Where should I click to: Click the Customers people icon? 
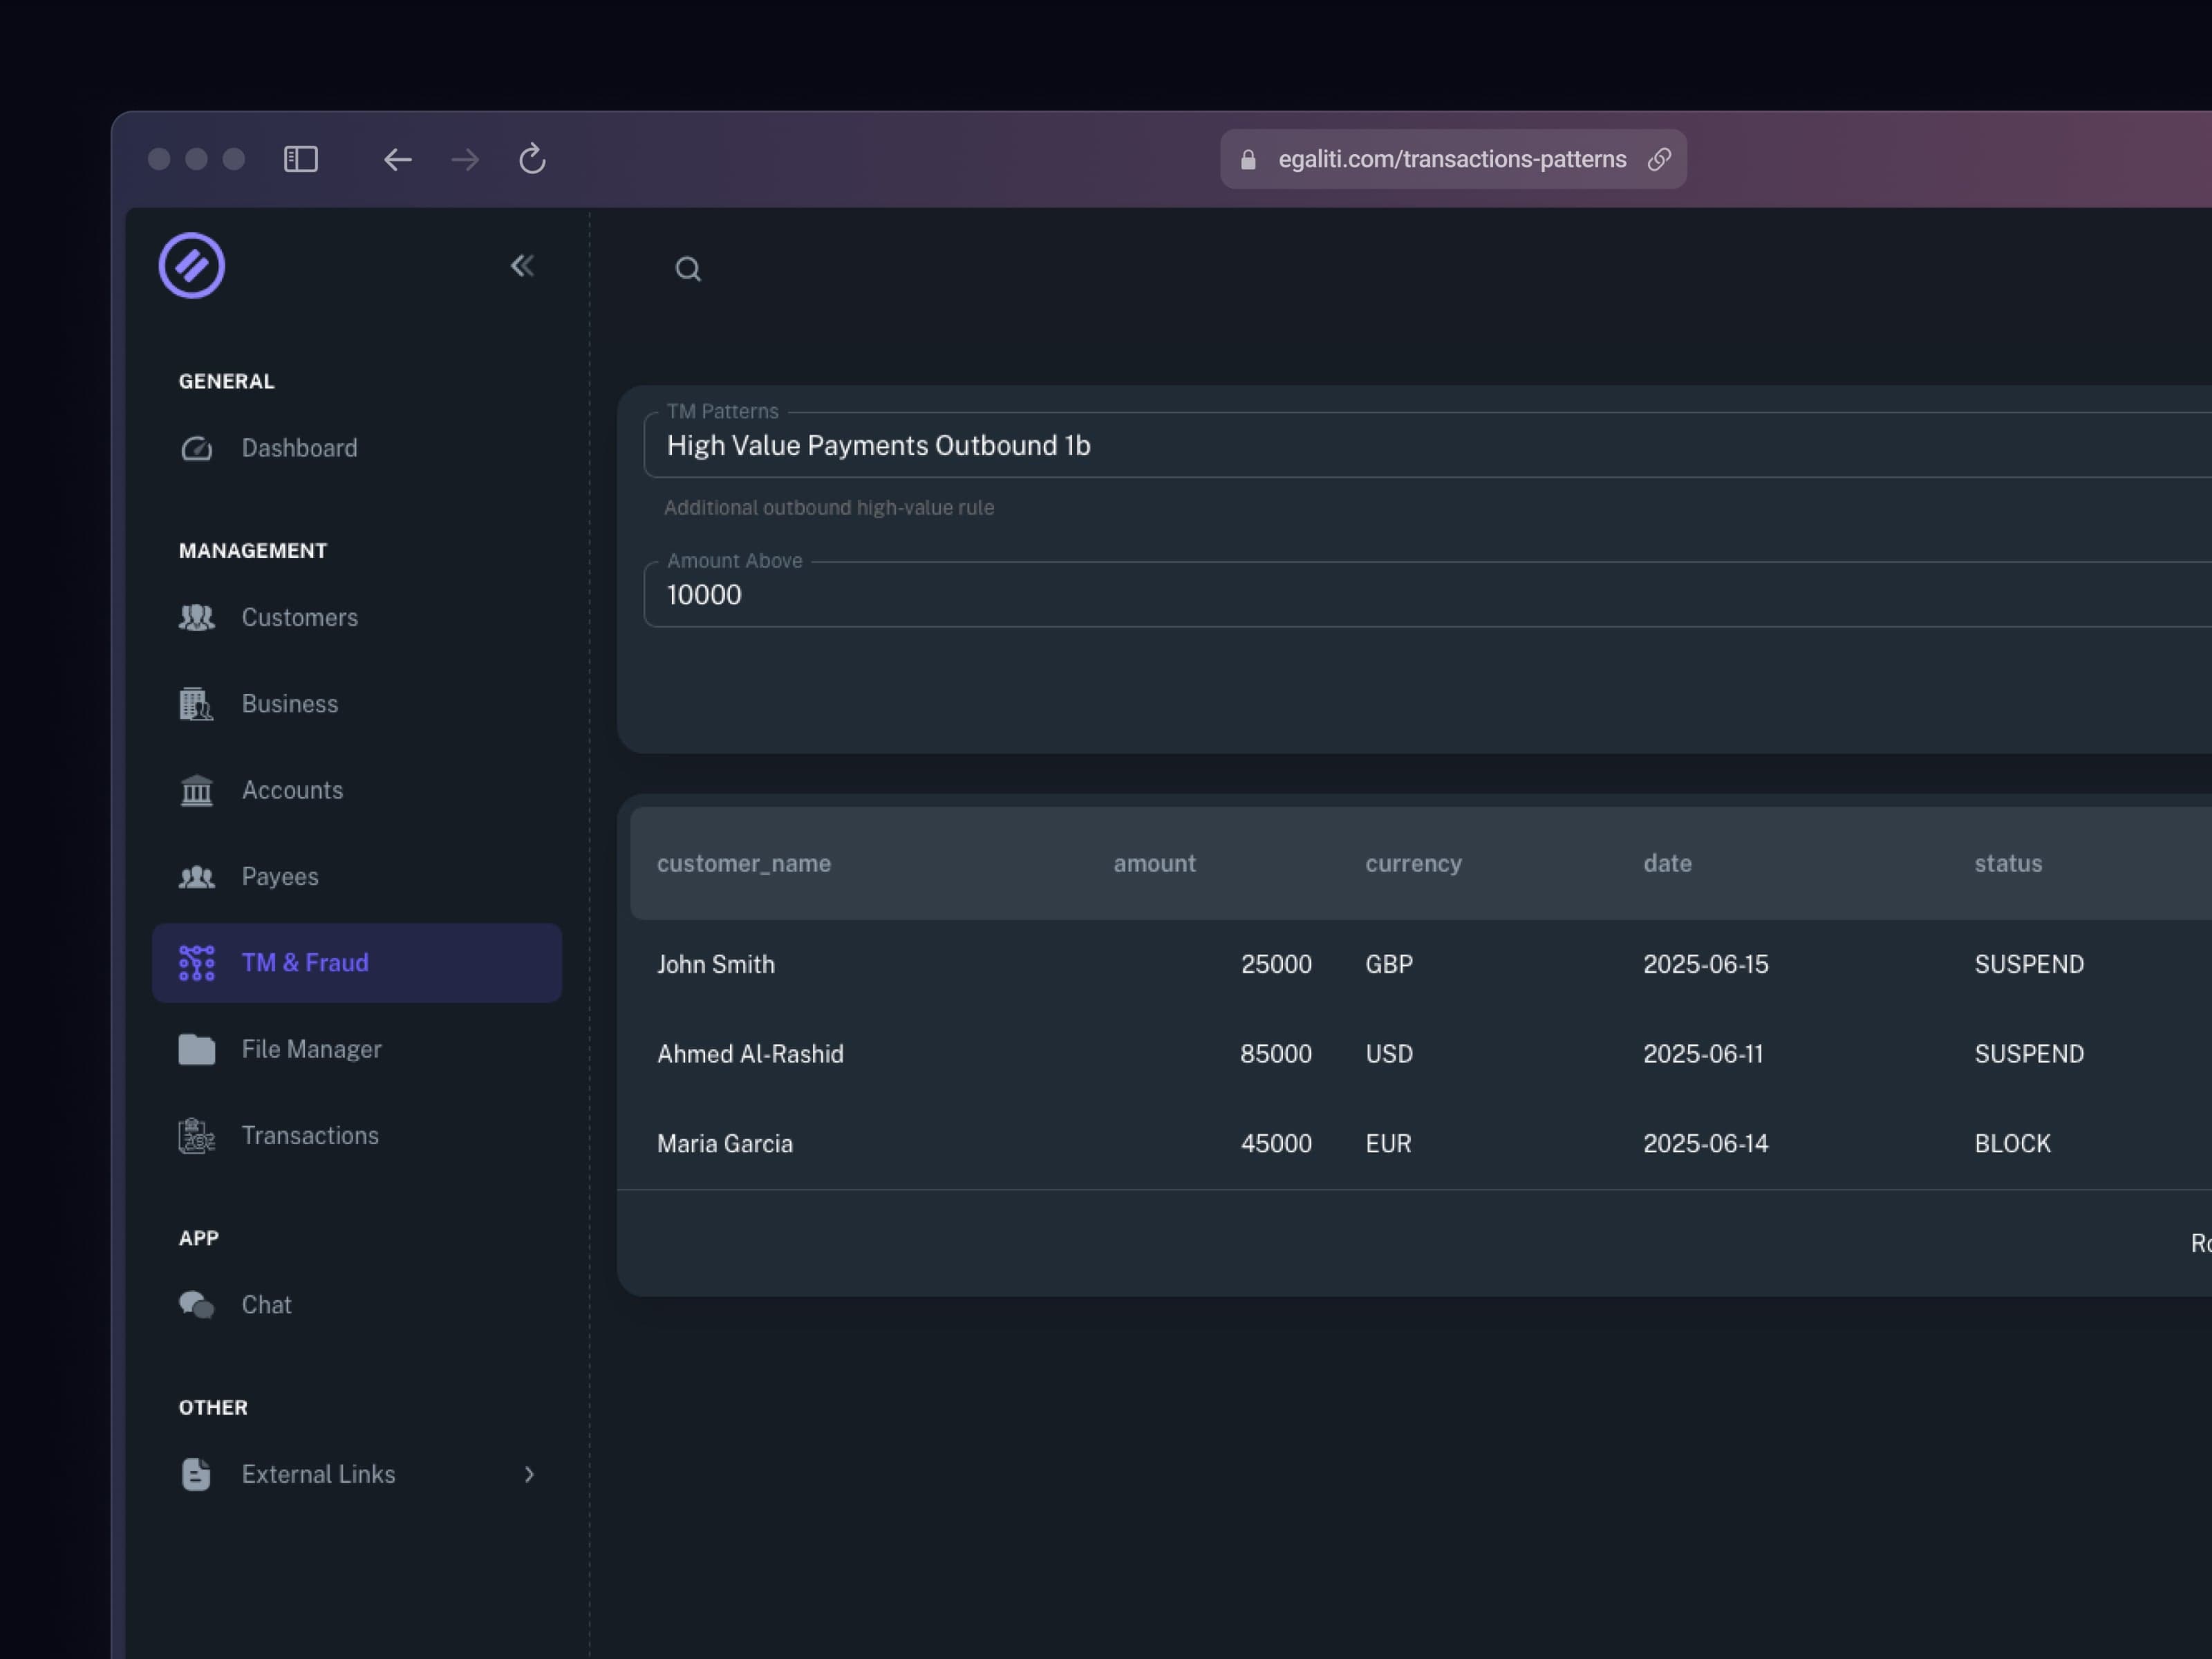[x=196, y=618]
